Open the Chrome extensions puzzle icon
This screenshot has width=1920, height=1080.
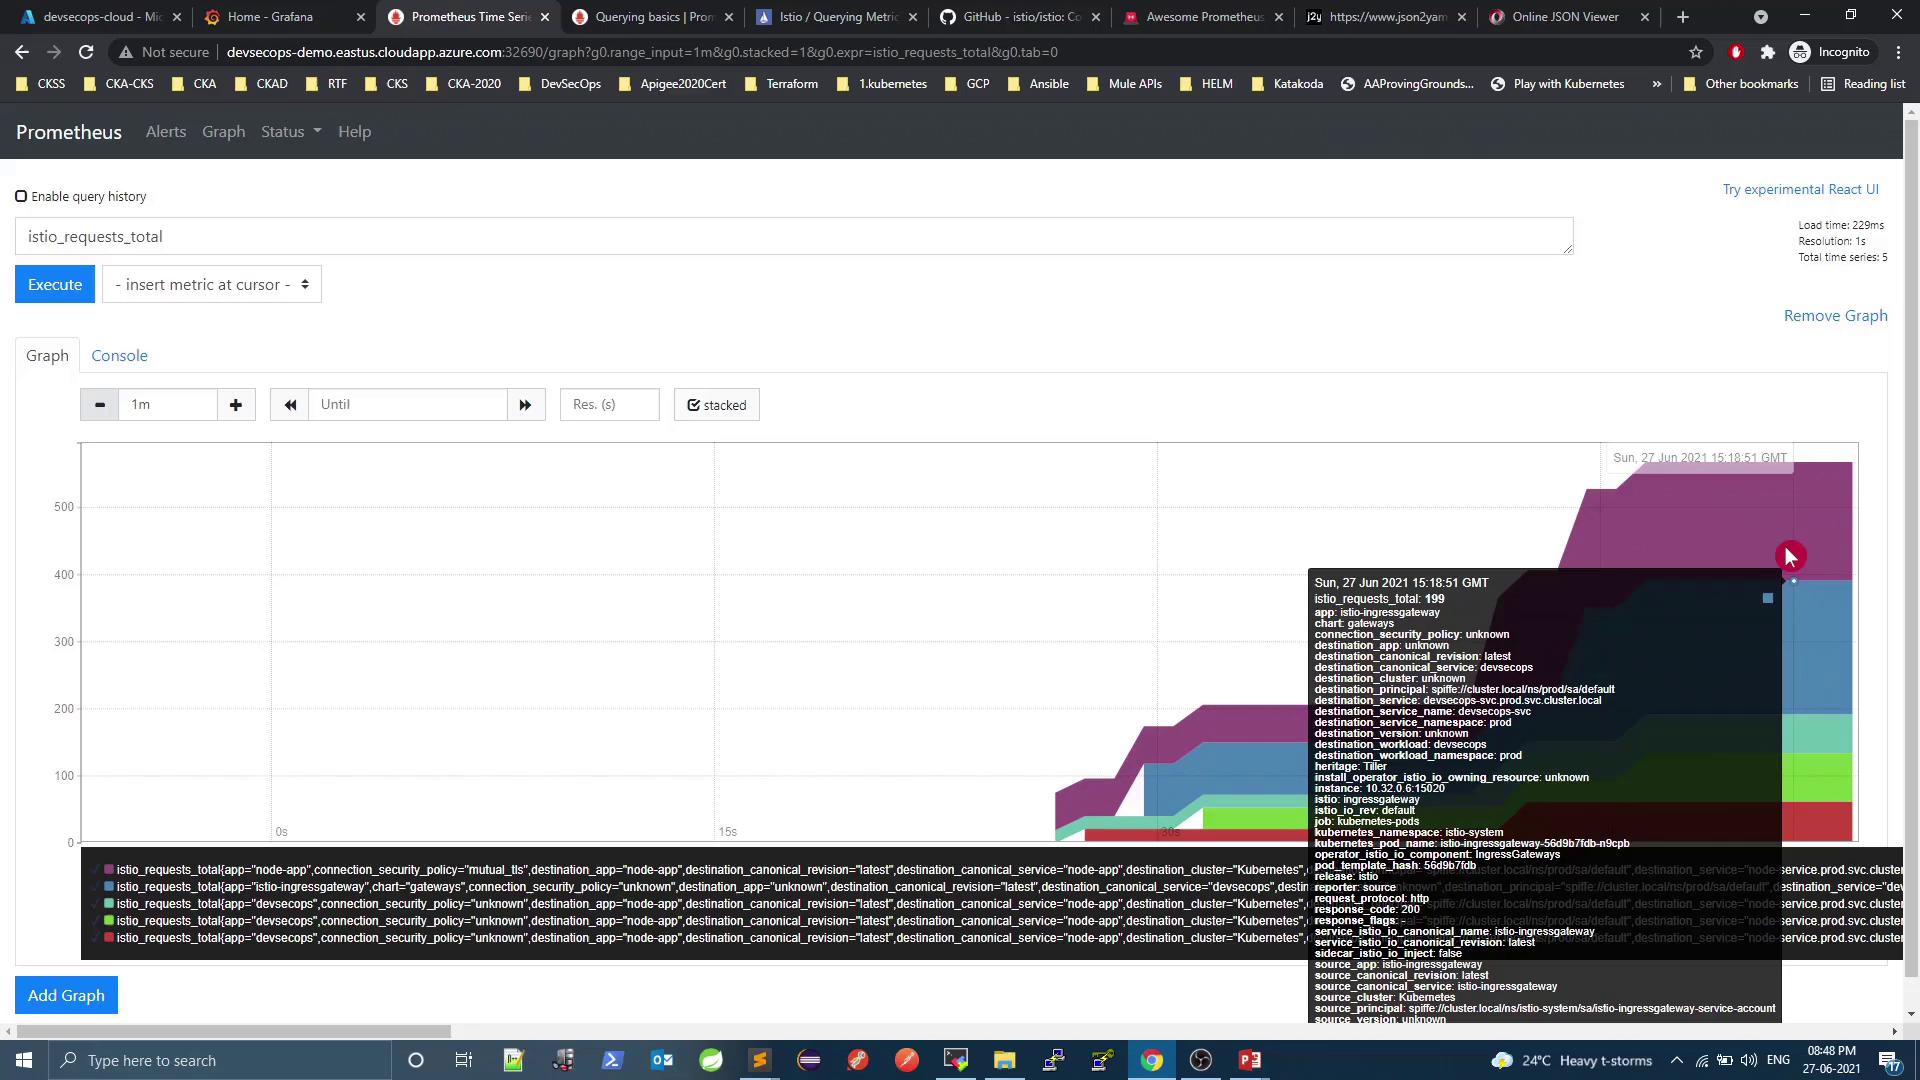(x=1767, y=52)
